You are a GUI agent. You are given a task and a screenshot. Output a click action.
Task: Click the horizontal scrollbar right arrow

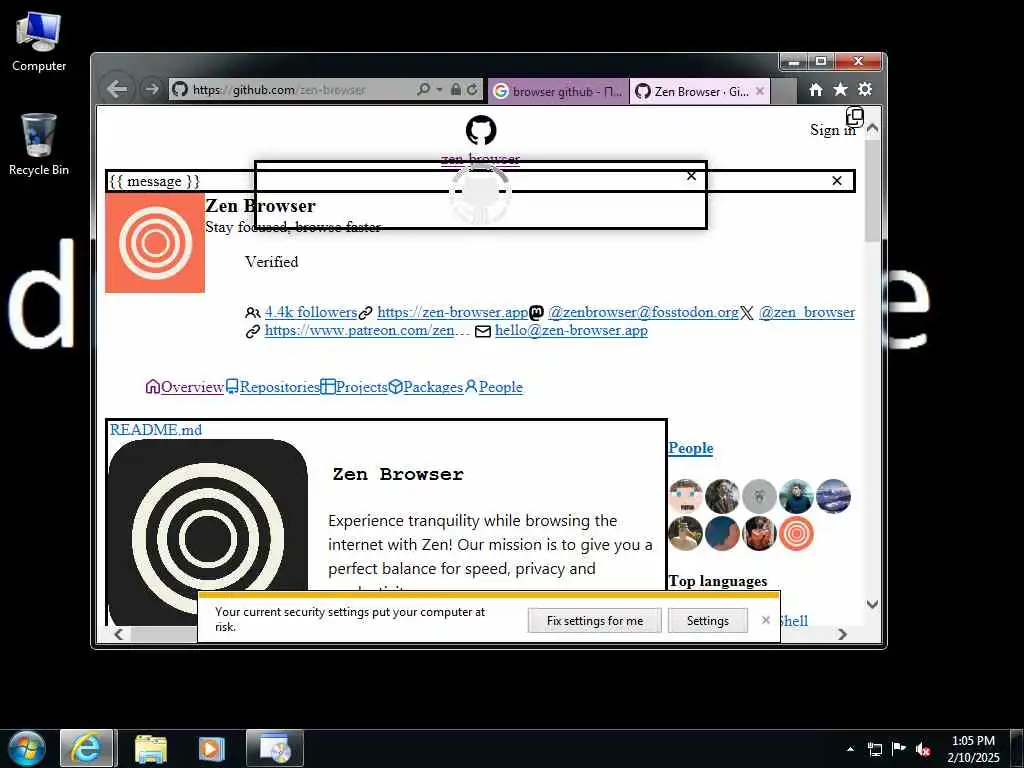[842, 634]
